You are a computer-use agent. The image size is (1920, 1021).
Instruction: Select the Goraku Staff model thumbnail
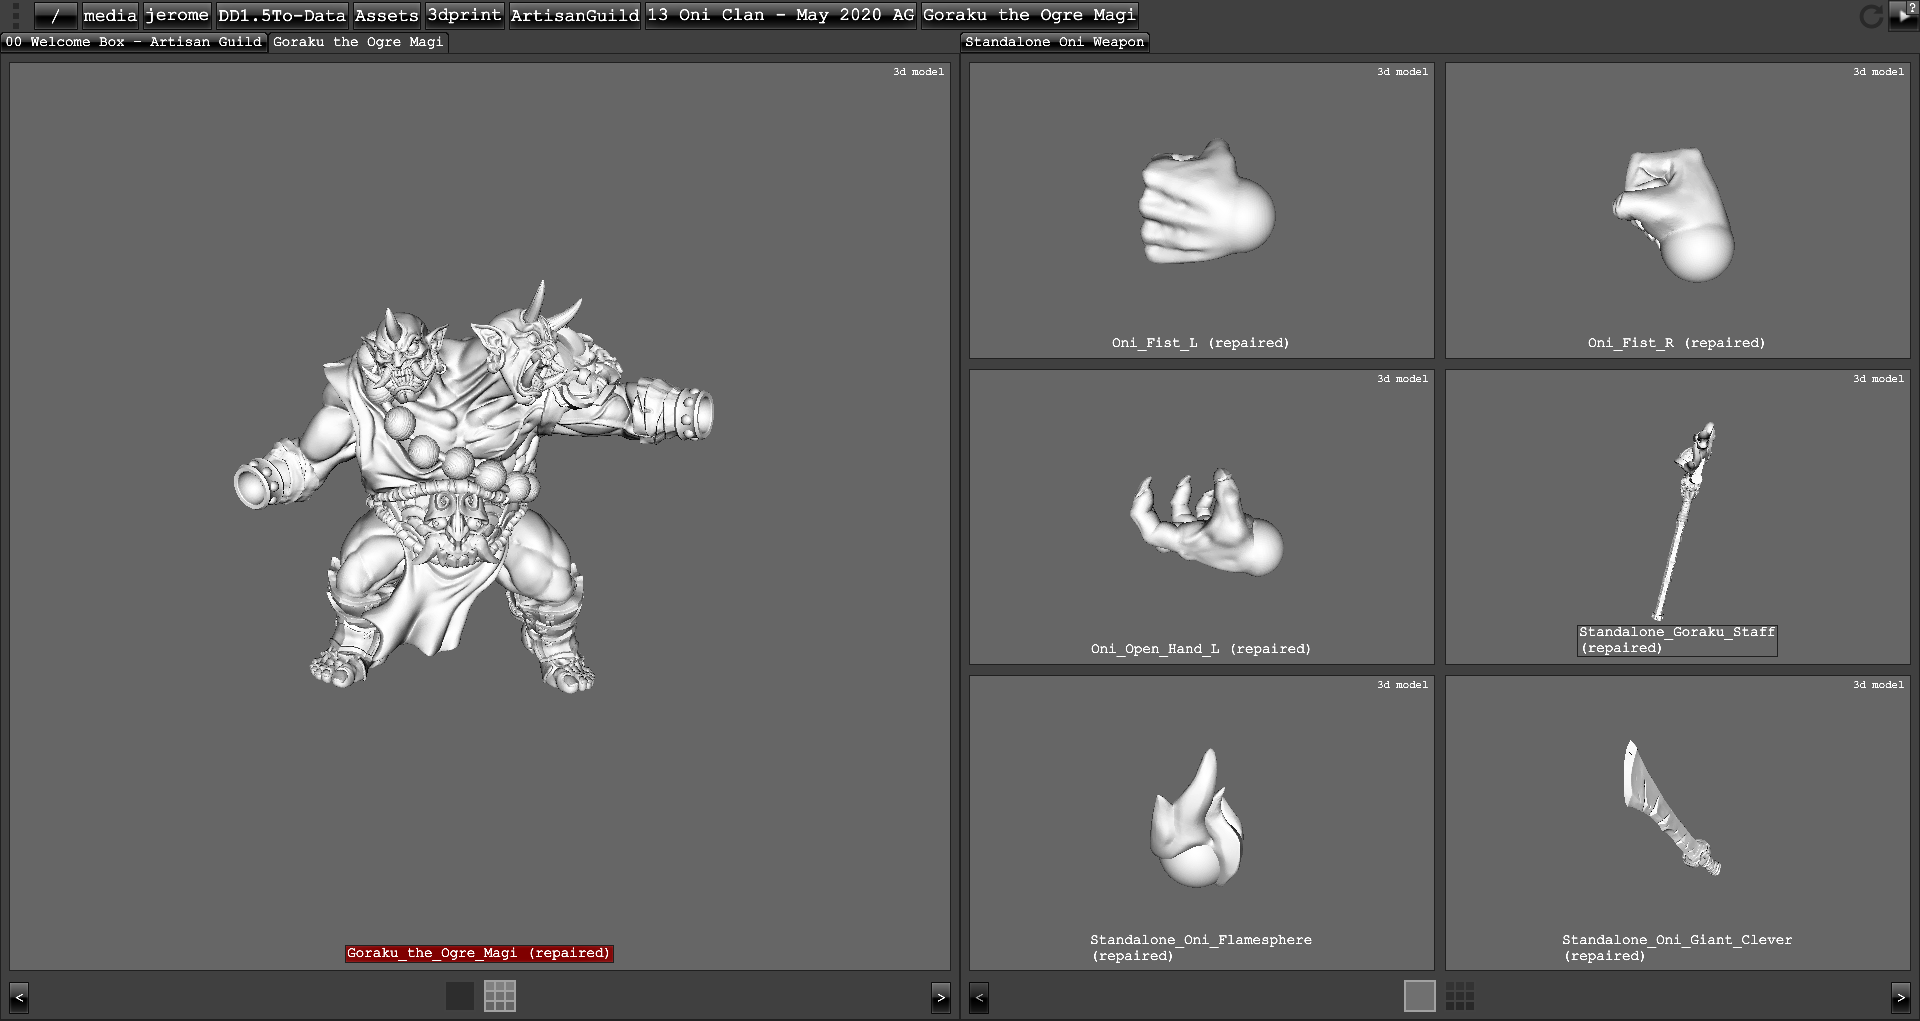click(x=1677, y=517)
